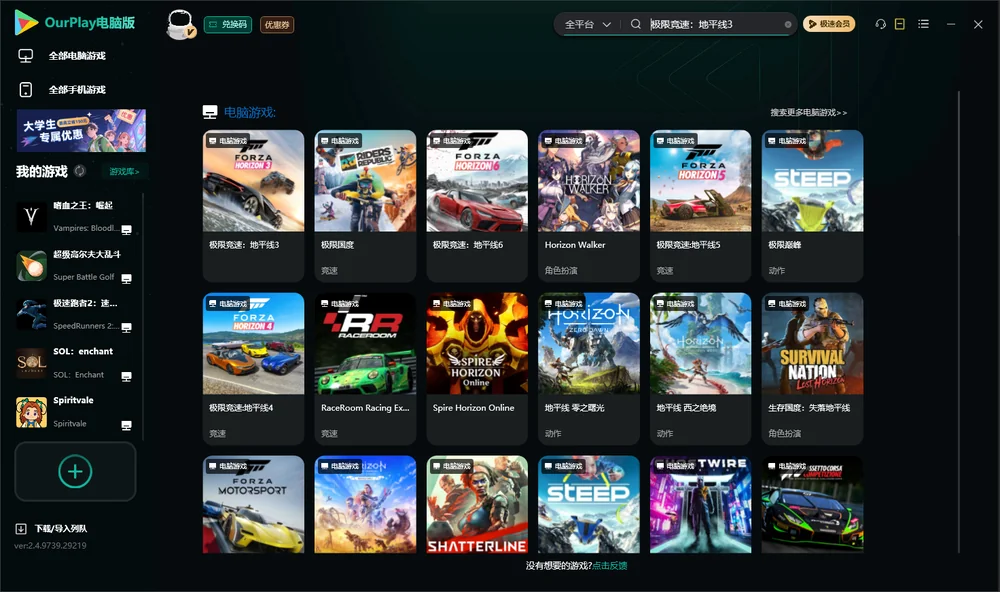The image size is (1000, 592).
Task: Click the SOL: enchant game icon
Action: tap(31, 363)
